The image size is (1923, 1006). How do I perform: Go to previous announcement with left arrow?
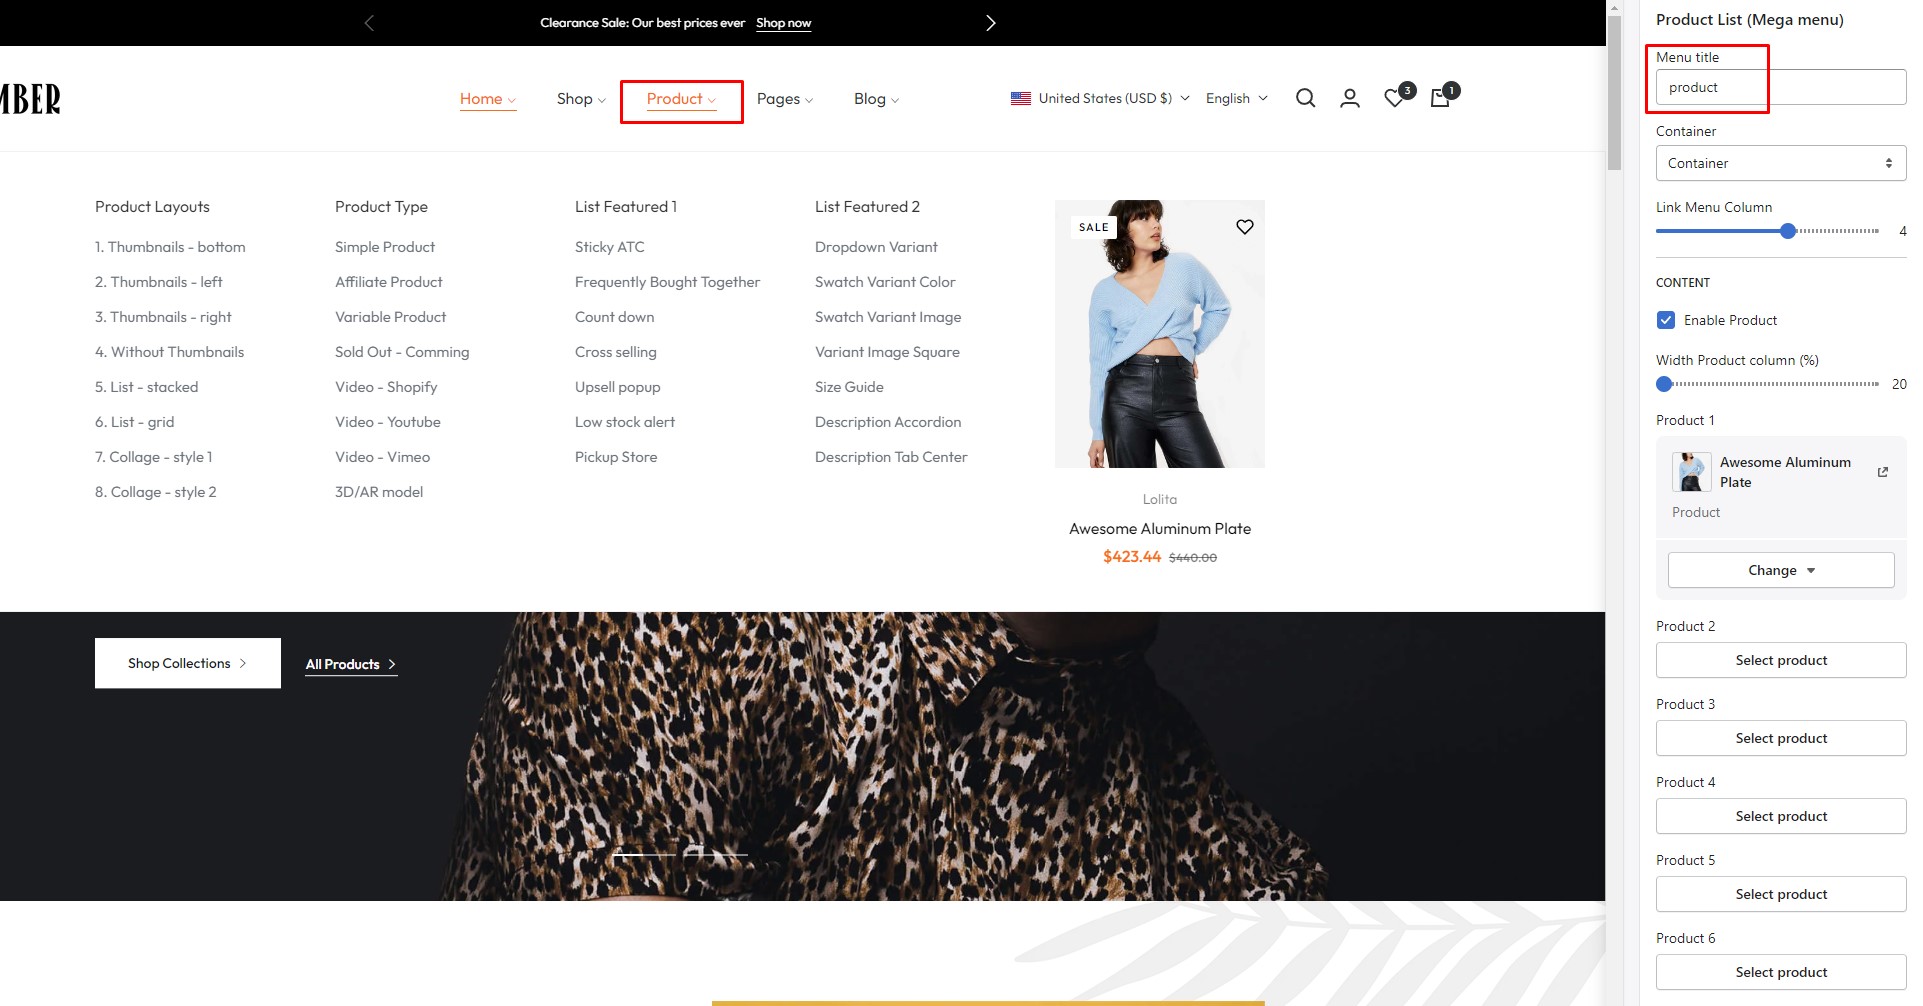(x=369, y=23)
